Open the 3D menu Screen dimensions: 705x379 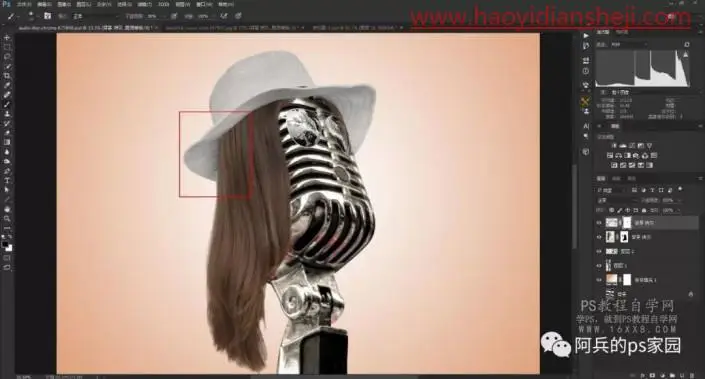164,4
